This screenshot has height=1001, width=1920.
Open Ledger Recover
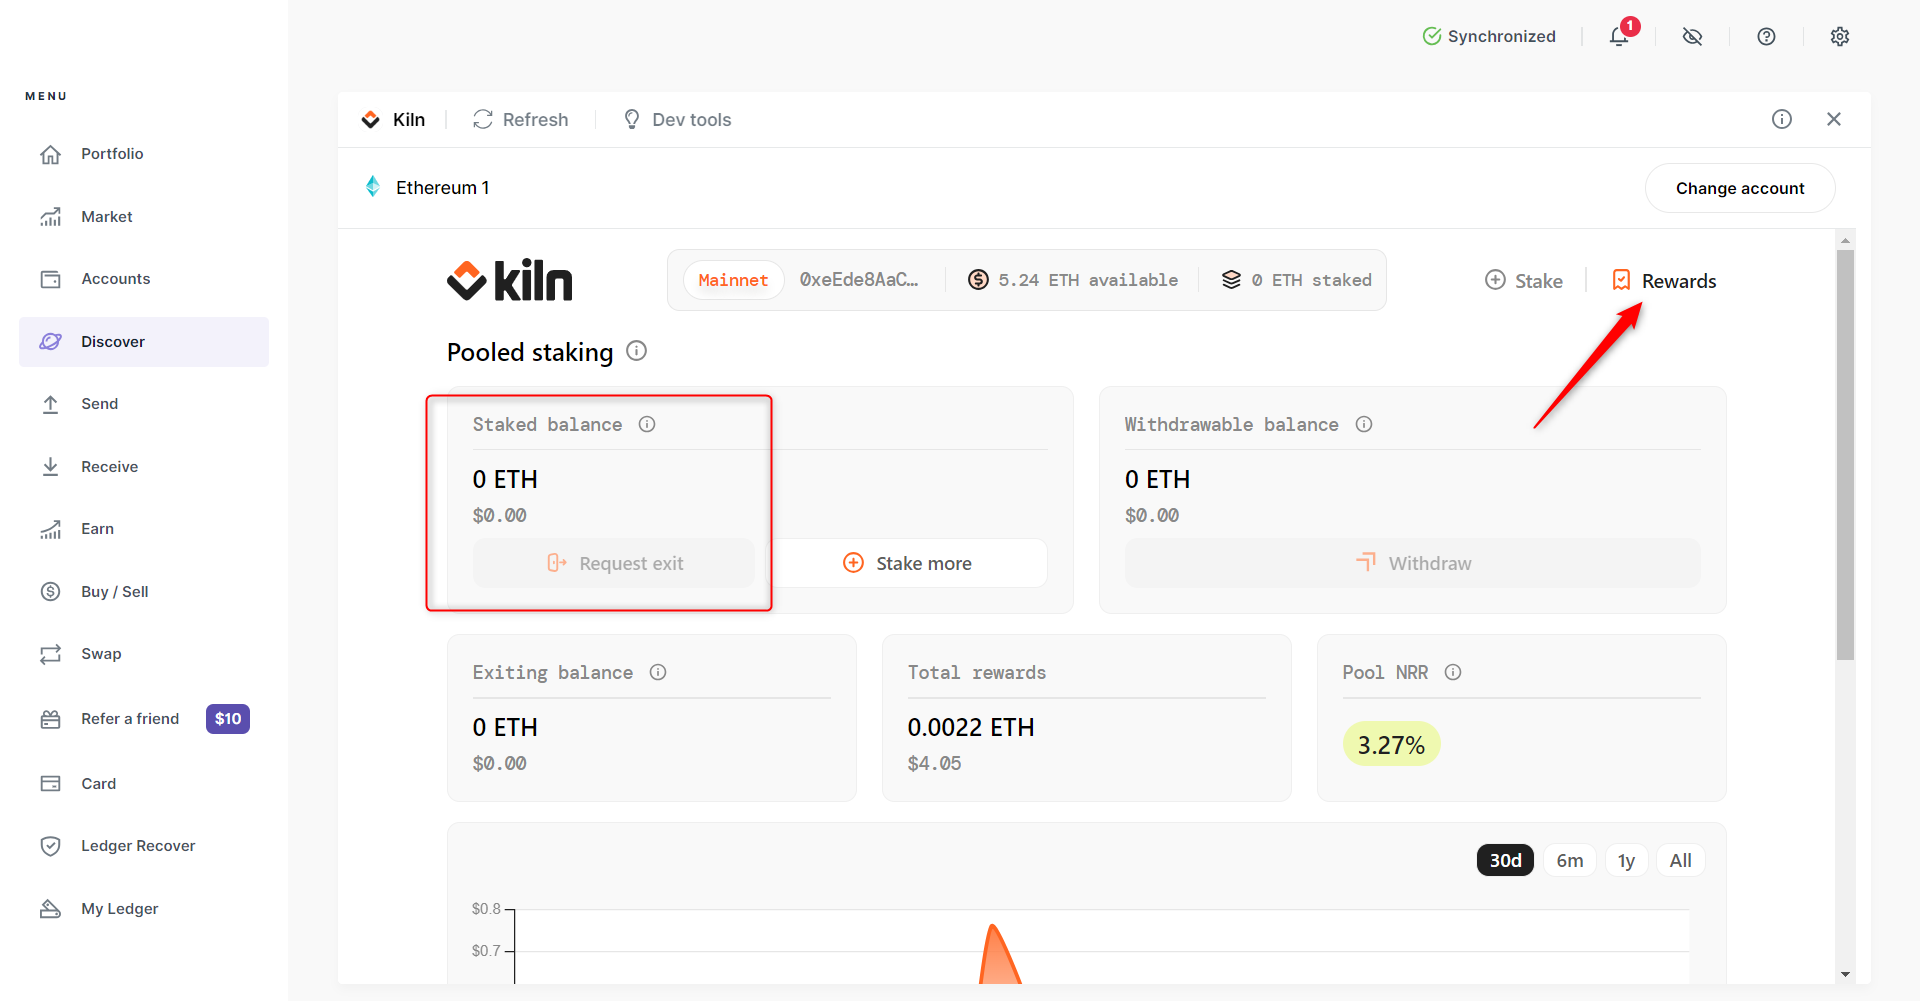point(144,846)
